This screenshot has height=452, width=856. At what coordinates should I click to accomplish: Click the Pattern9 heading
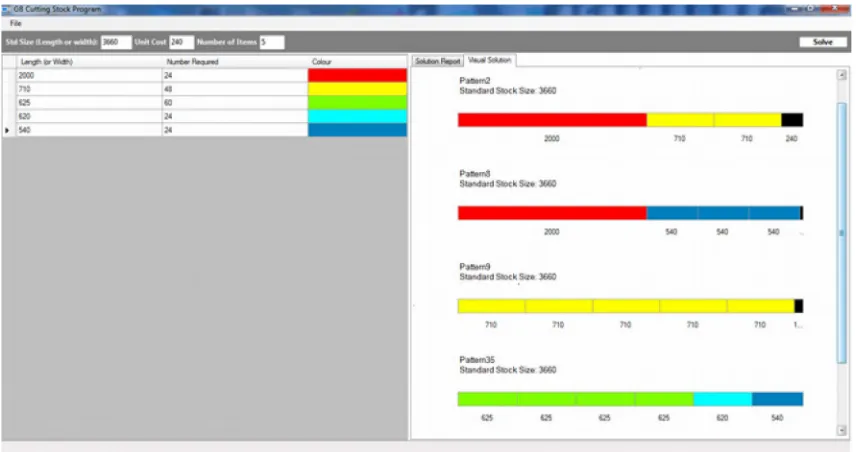coord(474,267)
